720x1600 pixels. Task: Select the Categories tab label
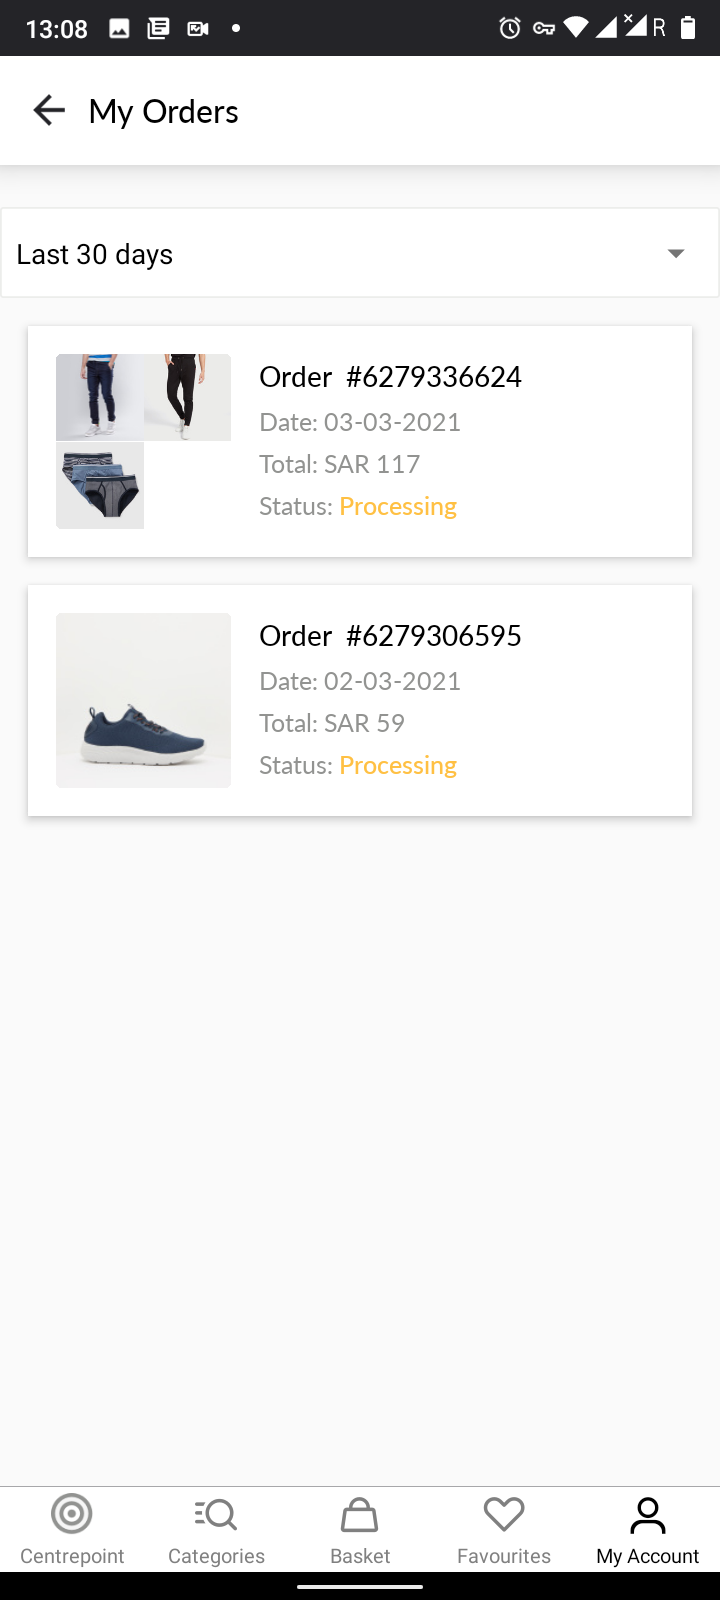[x=216, y=1556]
